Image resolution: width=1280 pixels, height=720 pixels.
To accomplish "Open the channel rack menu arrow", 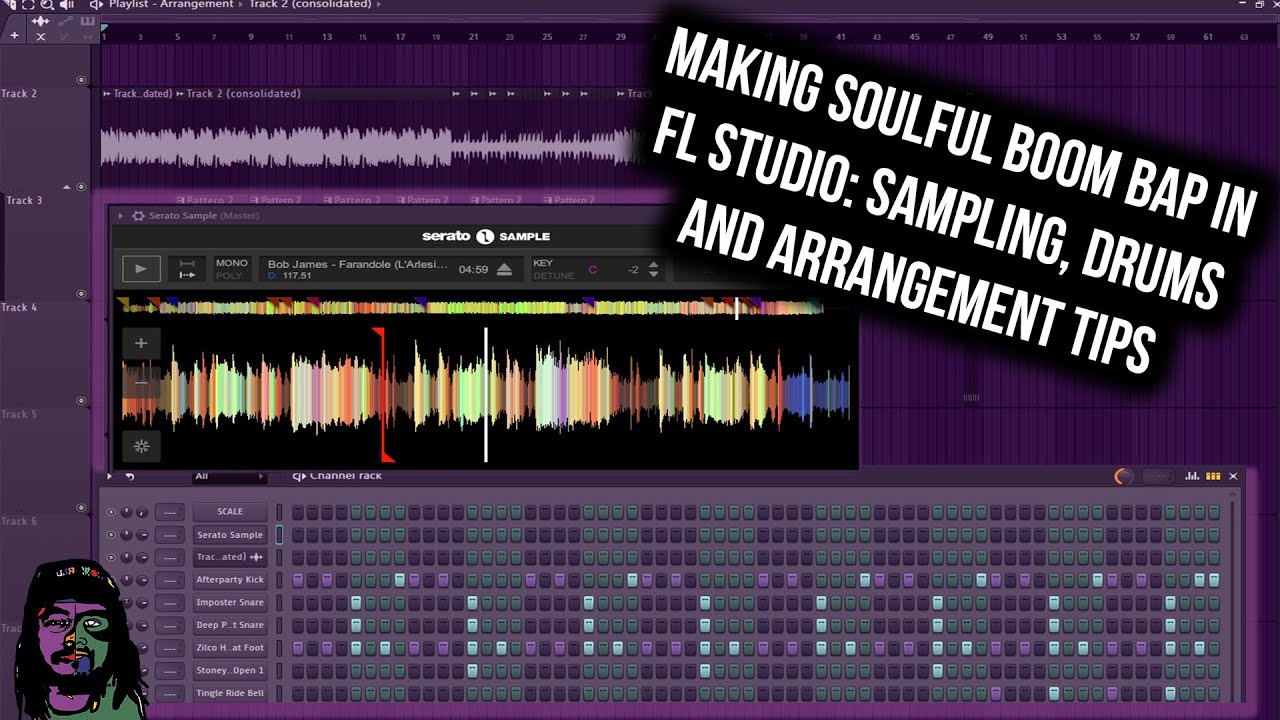I will tap(110, 477).
